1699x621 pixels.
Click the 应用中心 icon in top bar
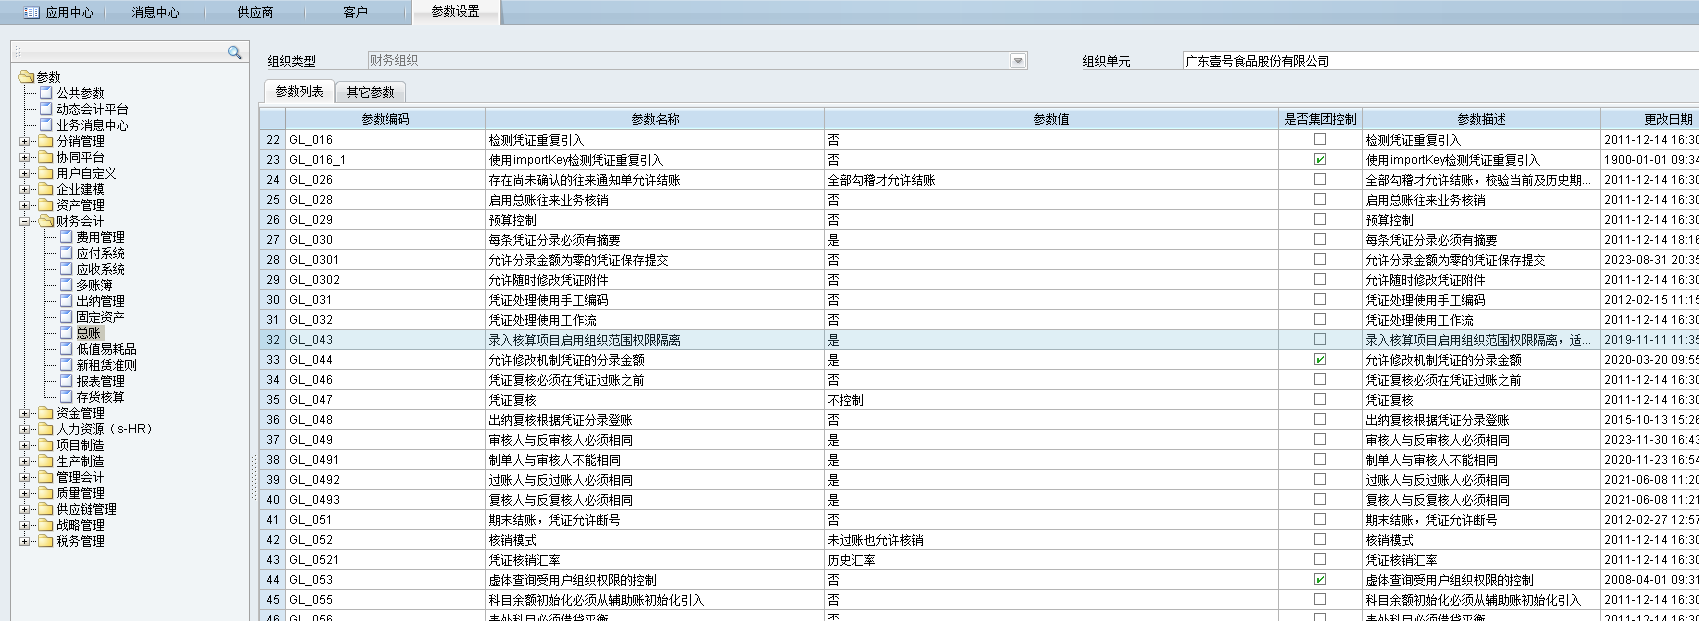pyautogui.click(x=32, y=12)
